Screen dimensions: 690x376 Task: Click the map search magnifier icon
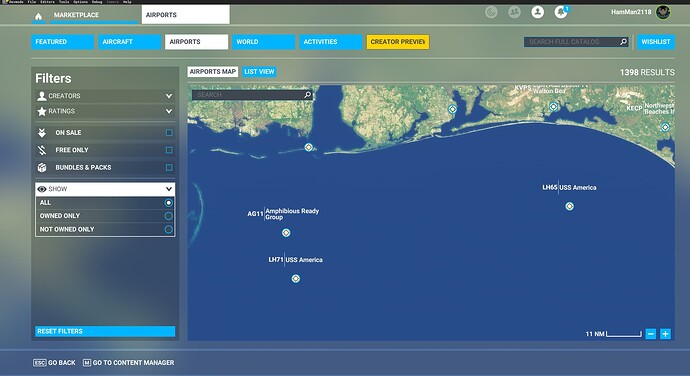308,95
